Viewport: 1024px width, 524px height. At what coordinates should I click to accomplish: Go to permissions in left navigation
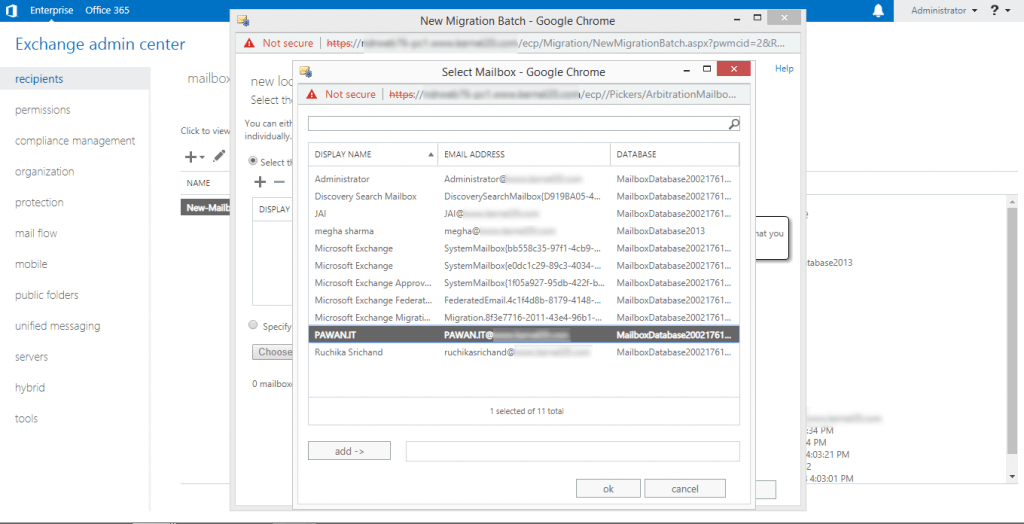(42, 110)
